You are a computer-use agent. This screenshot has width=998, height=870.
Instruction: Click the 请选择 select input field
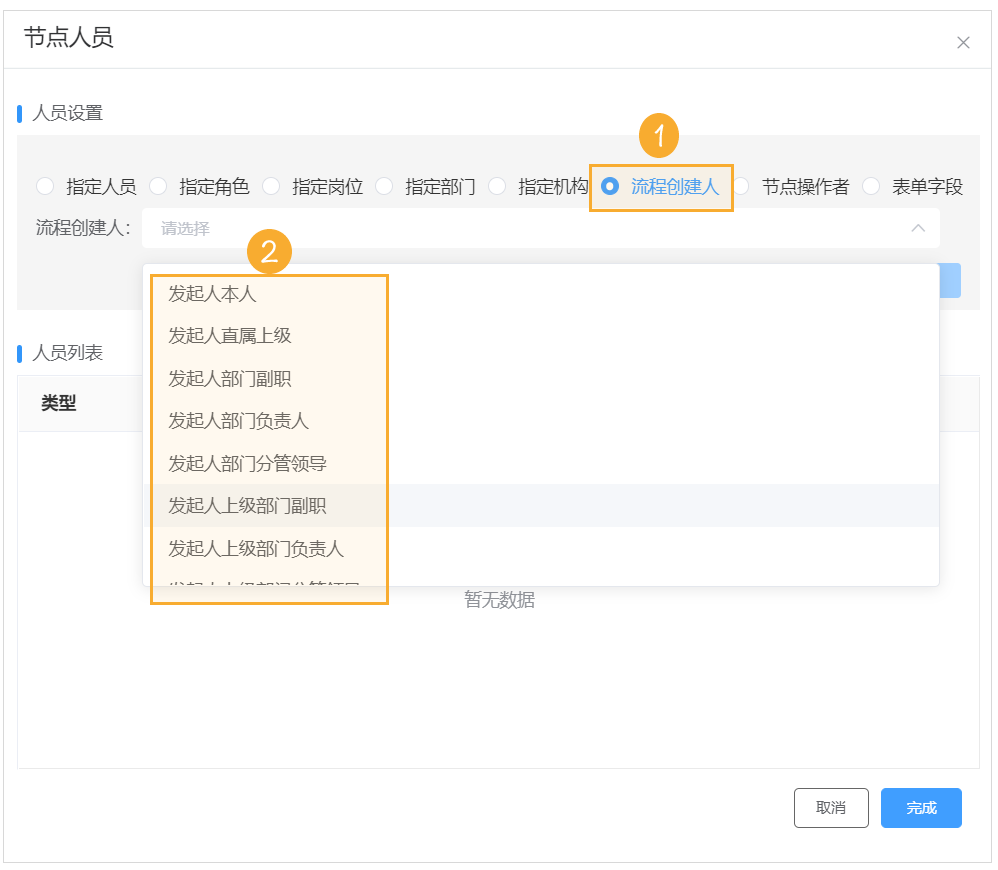tap(530, 228)
